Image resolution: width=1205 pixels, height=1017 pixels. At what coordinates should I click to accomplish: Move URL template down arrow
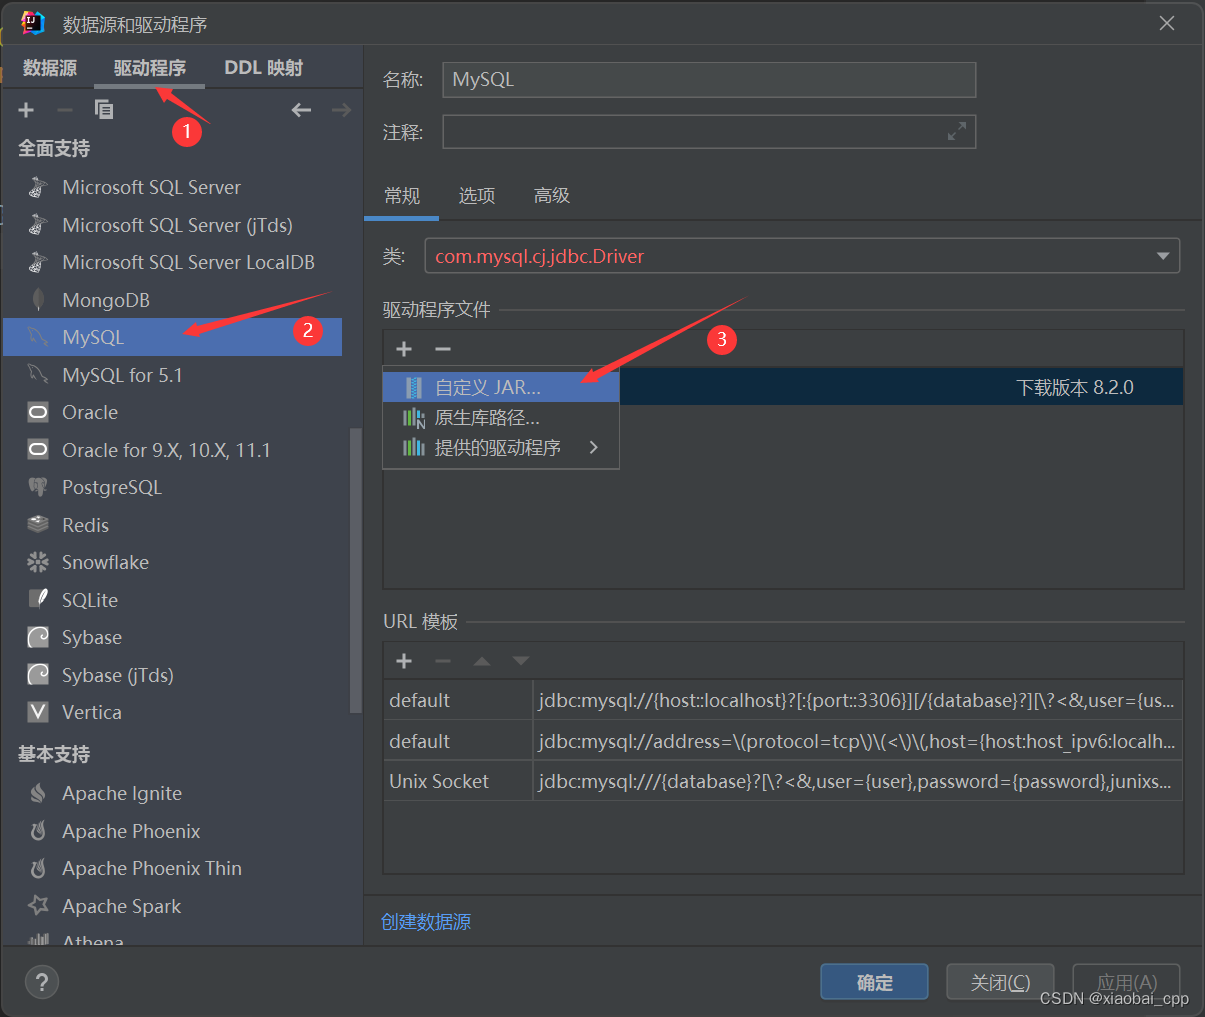(520, 661)
